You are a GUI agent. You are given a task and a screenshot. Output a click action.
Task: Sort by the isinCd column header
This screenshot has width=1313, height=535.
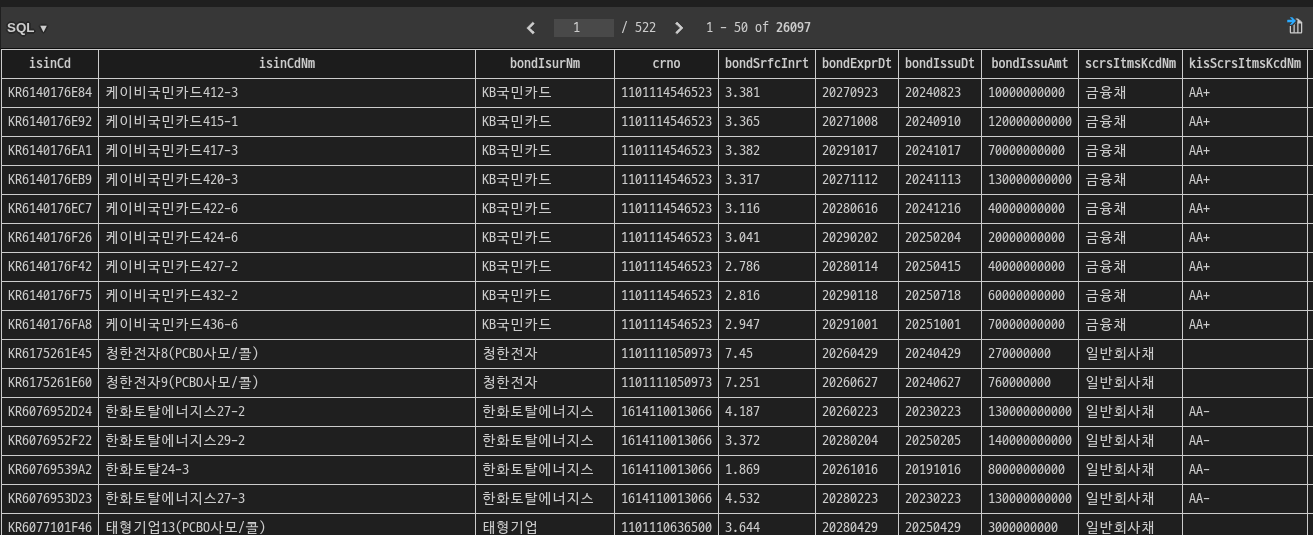click(x=50, y=64)
